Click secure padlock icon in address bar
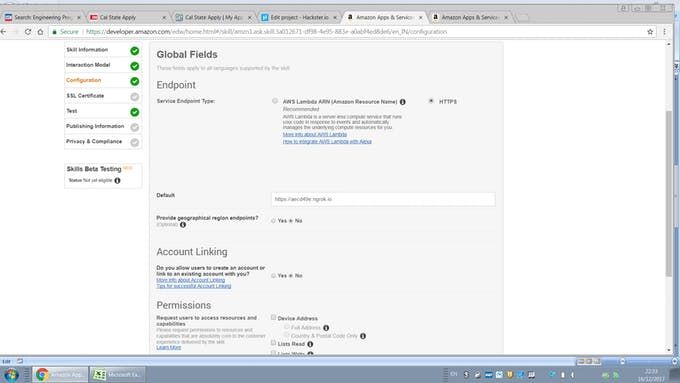The width and height of the screenshot is (680, 383). click(x=55, y=32)
